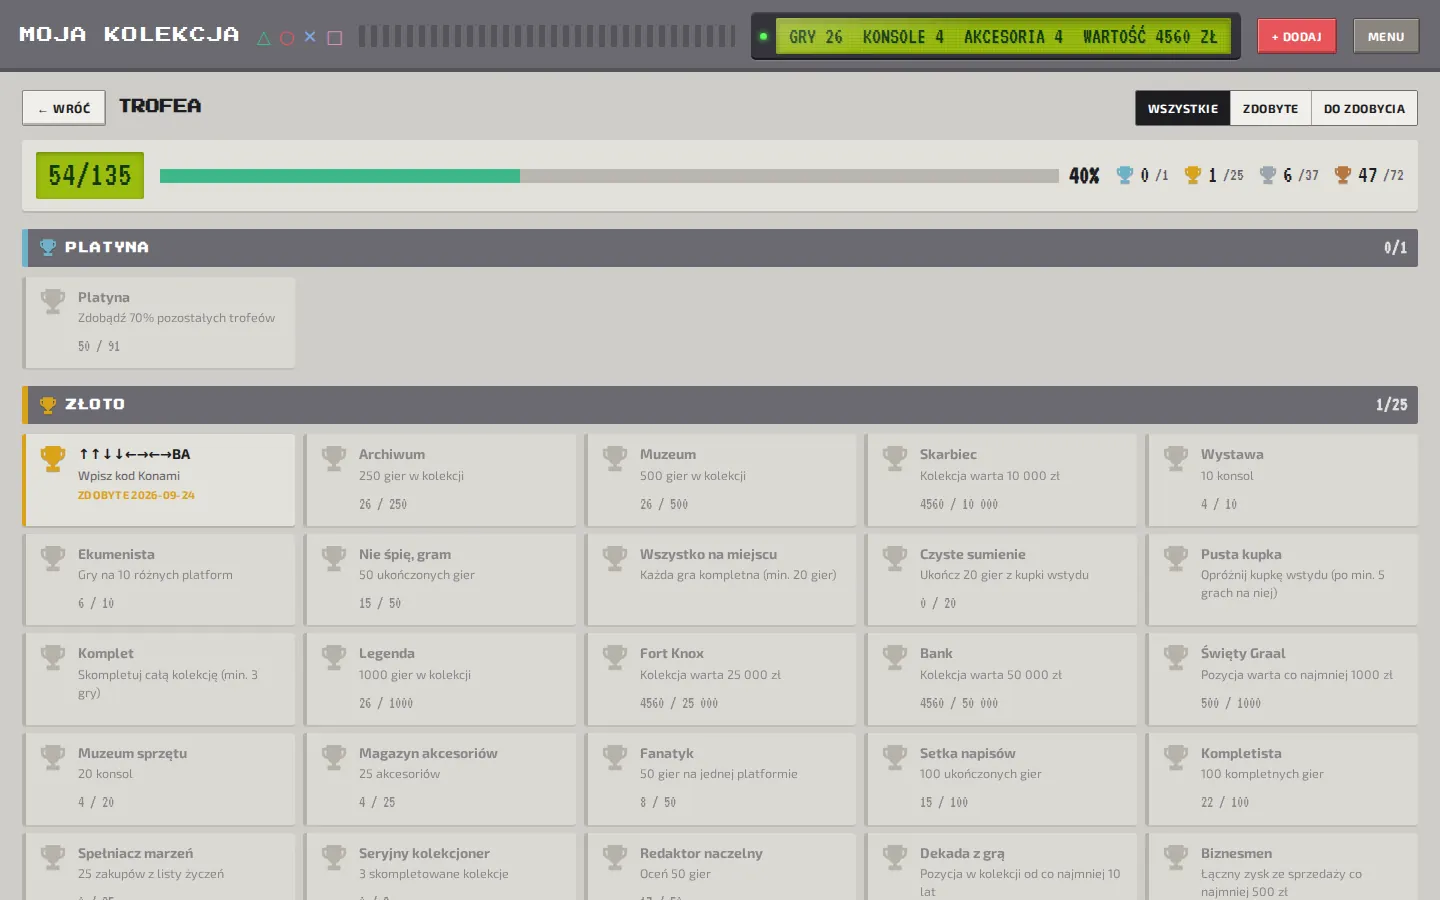Select the Wszystko na miejscu trophy card

(720, 580)
